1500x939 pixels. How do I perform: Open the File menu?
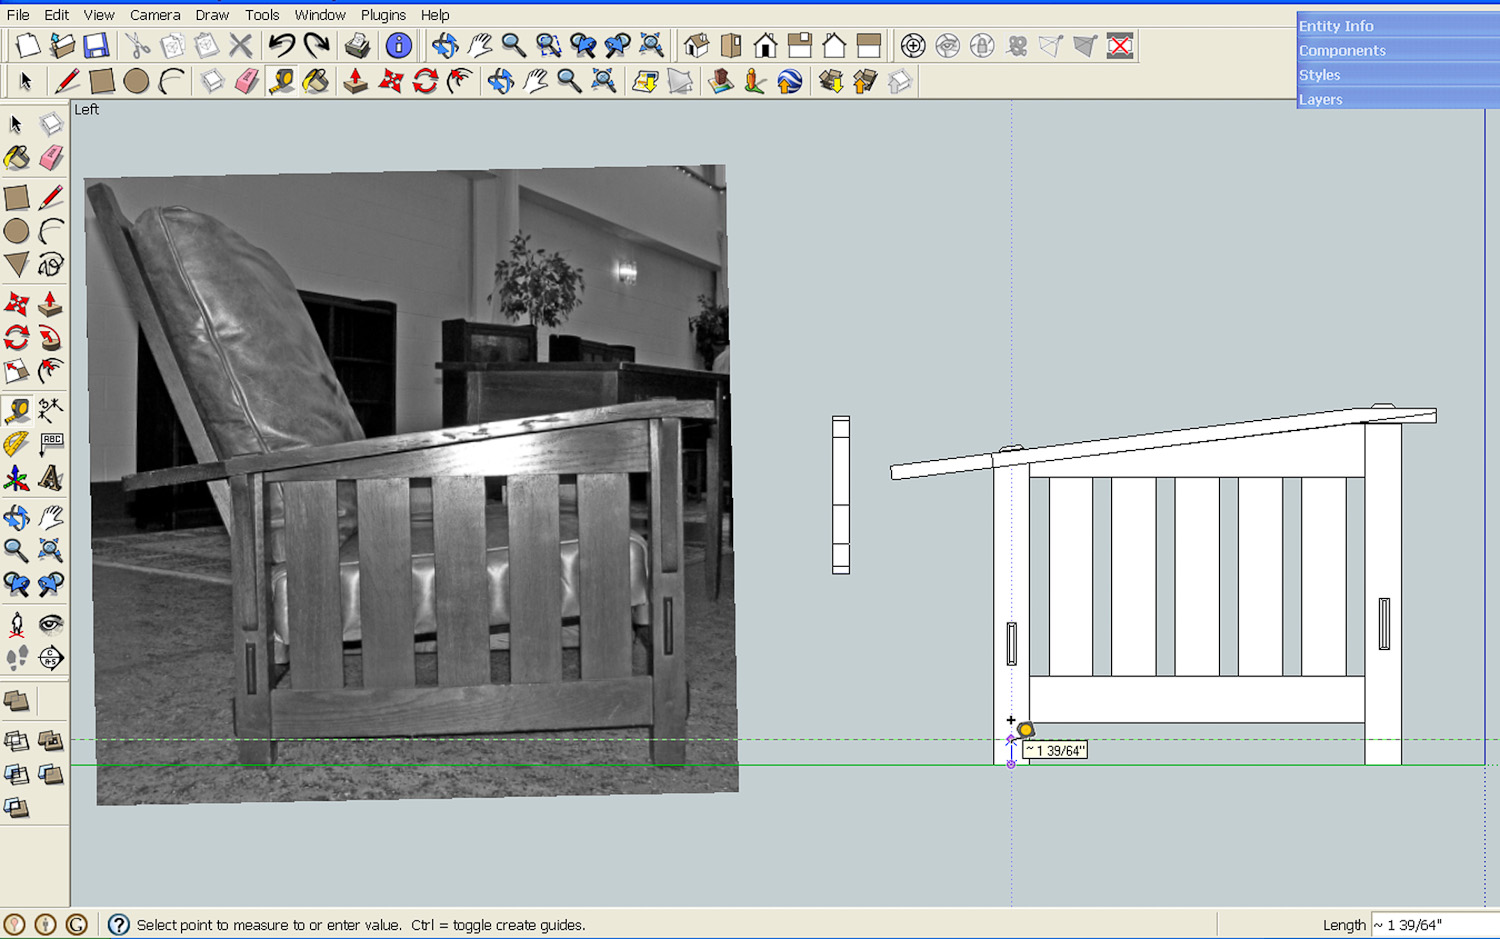tap(18, 15)
